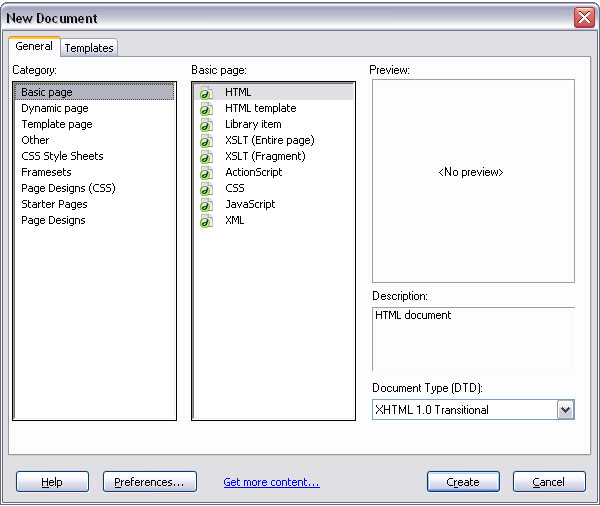Cancel the New Document dialog
600x506 pixels.
click(549, 482)
